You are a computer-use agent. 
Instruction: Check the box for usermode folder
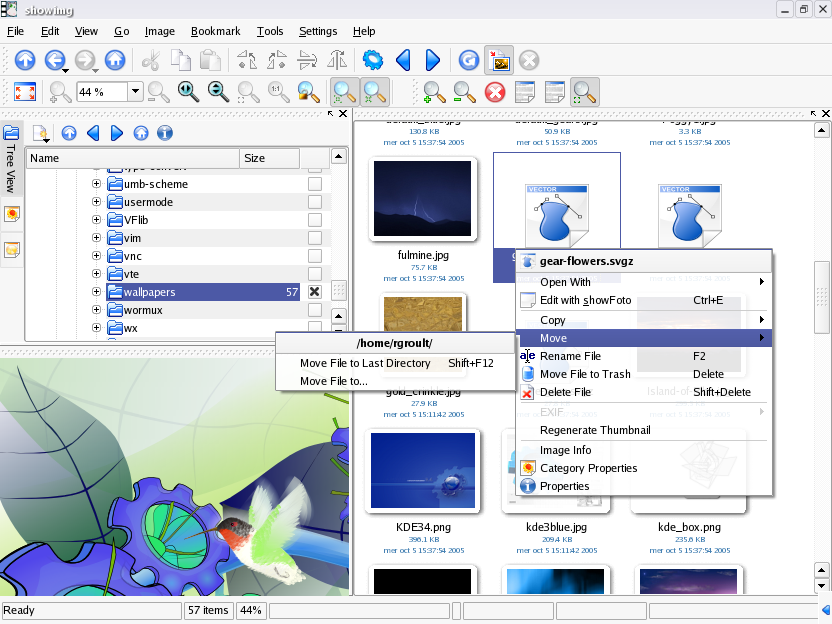[x=315, y=202]
